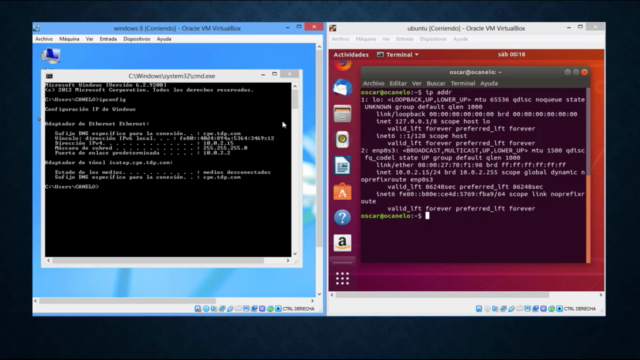Click windows 8 VM vertical scrollbar up arrow
The width and height of the screenshot is (640, 360).
coord(319,47)
